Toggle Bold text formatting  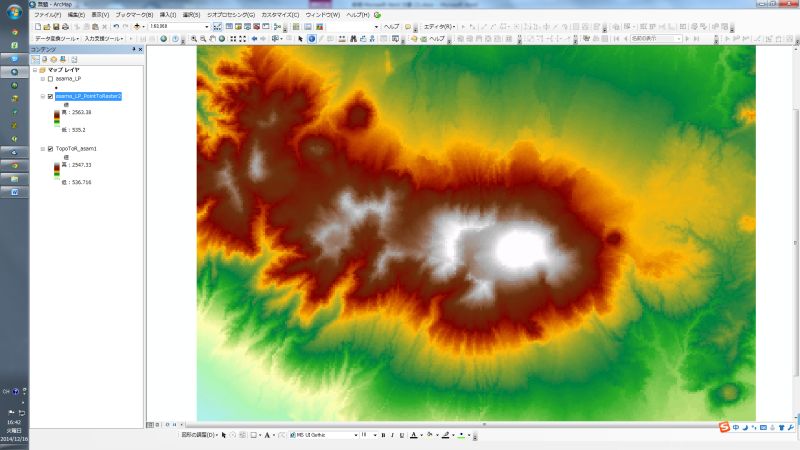(x=383, y=435)
